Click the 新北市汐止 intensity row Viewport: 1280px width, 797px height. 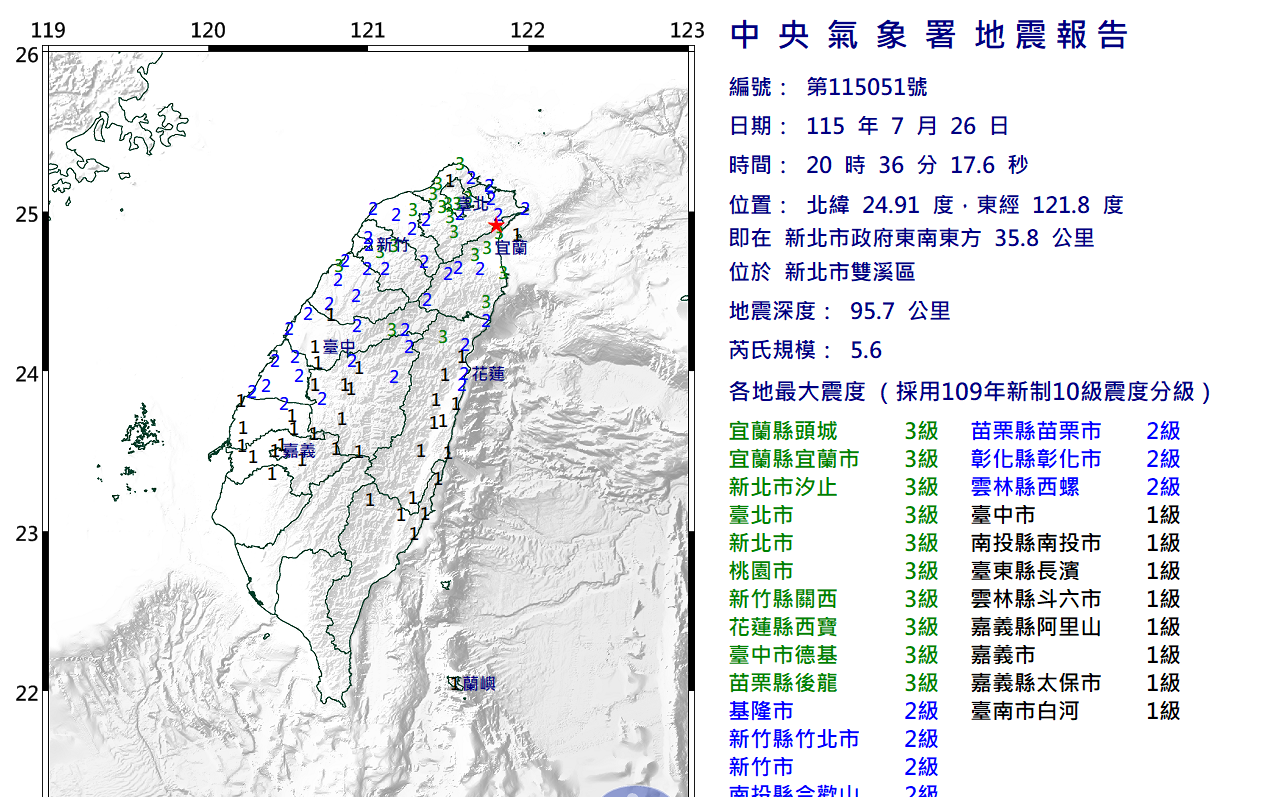tap(834, 487)
